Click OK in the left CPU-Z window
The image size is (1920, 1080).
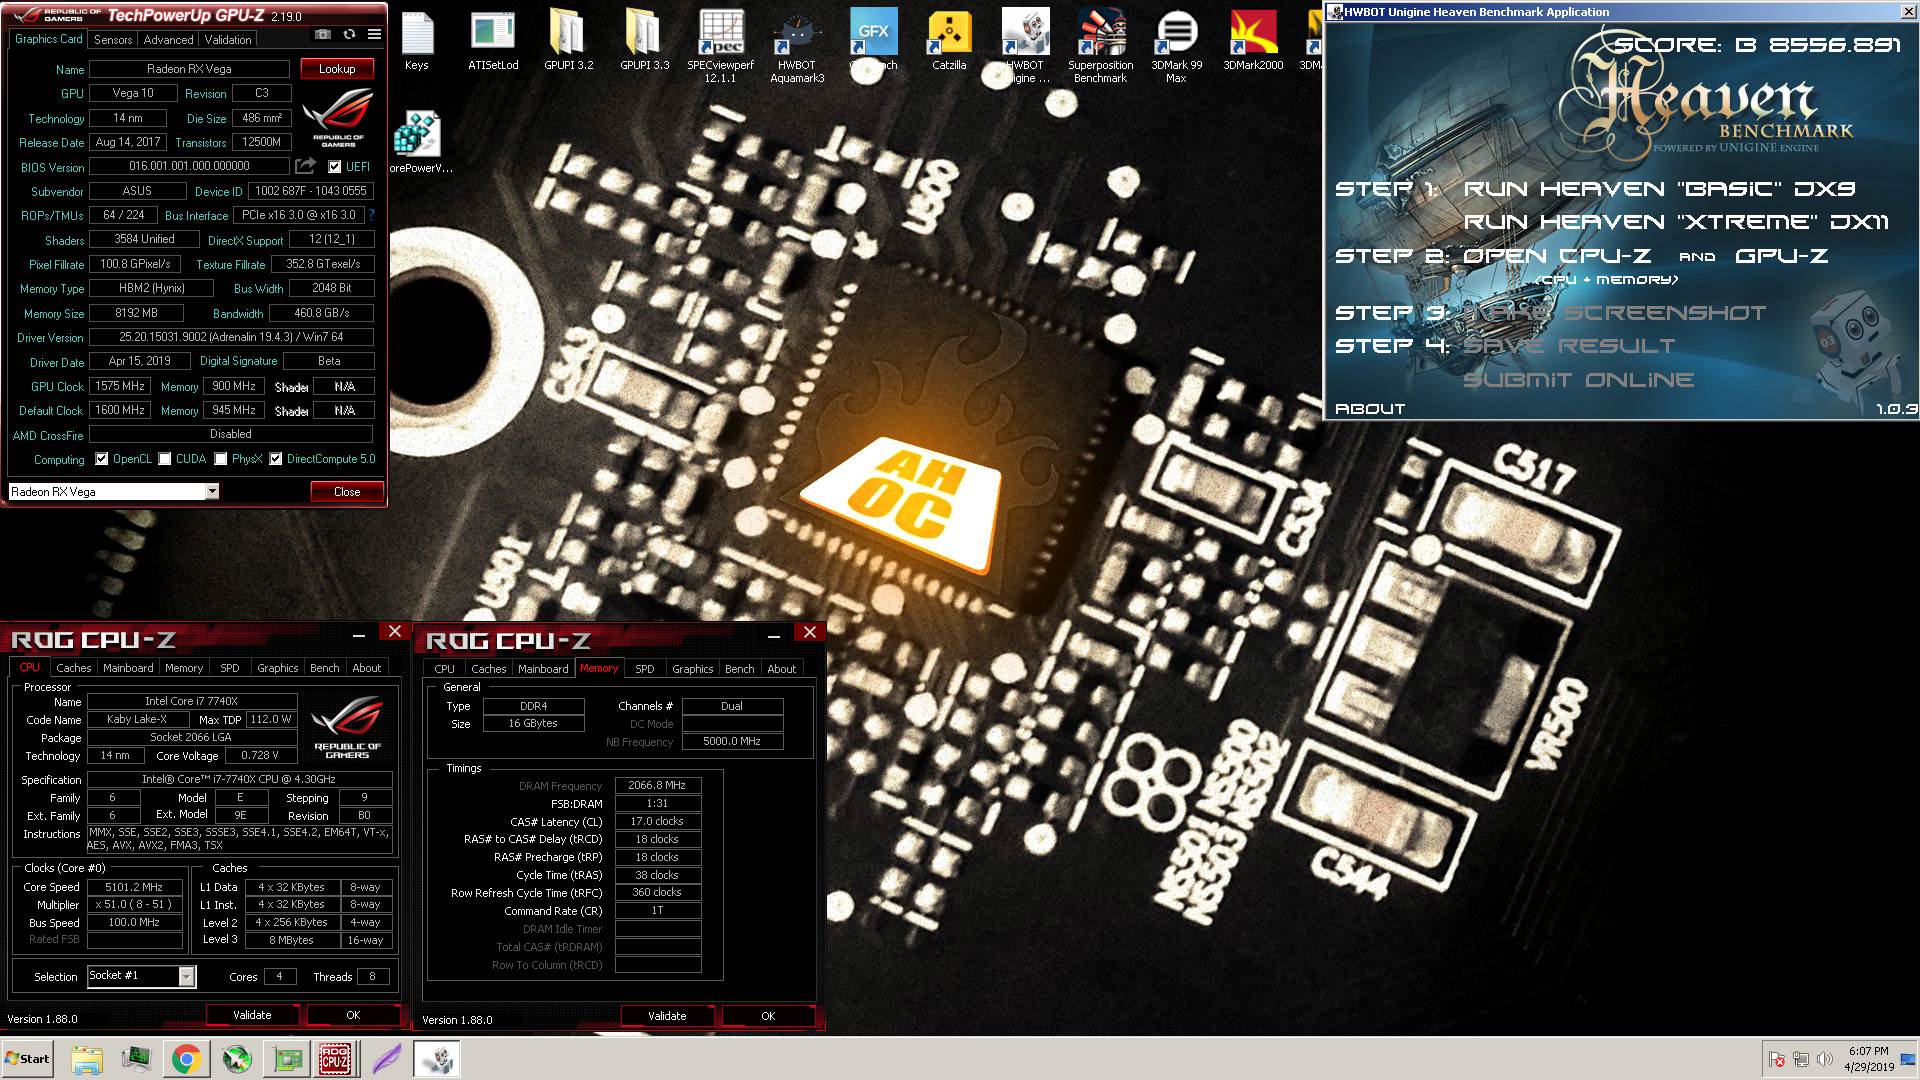353,1014
